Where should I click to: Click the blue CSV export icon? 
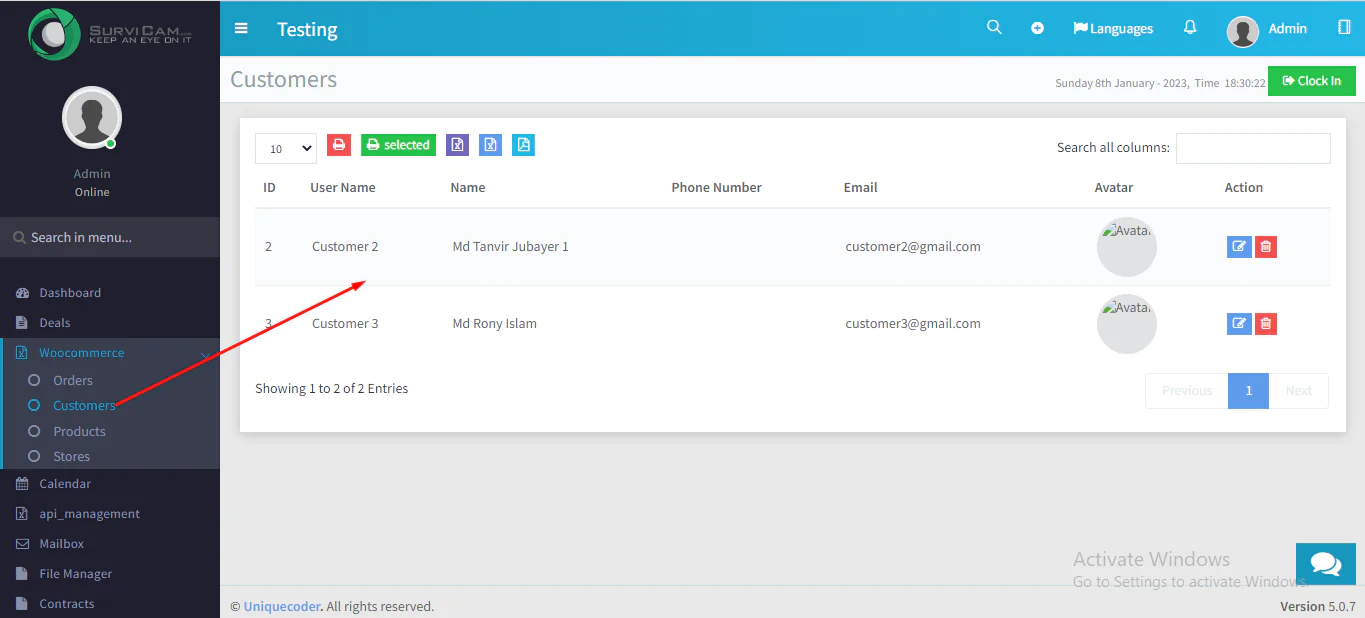point(490,145)
